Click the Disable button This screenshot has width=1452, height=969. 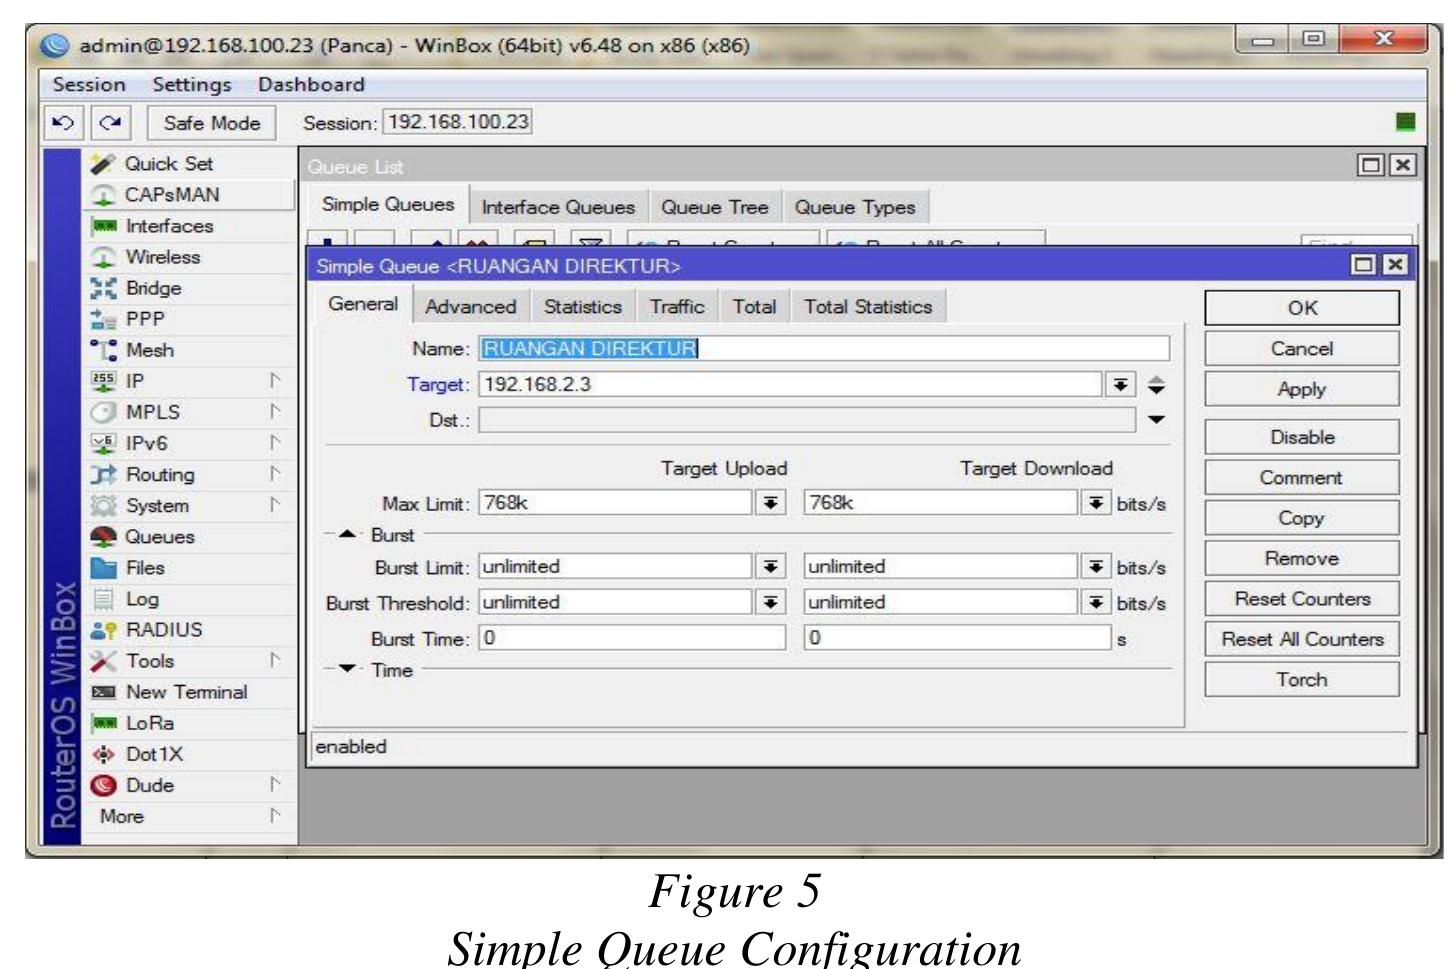1301,437
